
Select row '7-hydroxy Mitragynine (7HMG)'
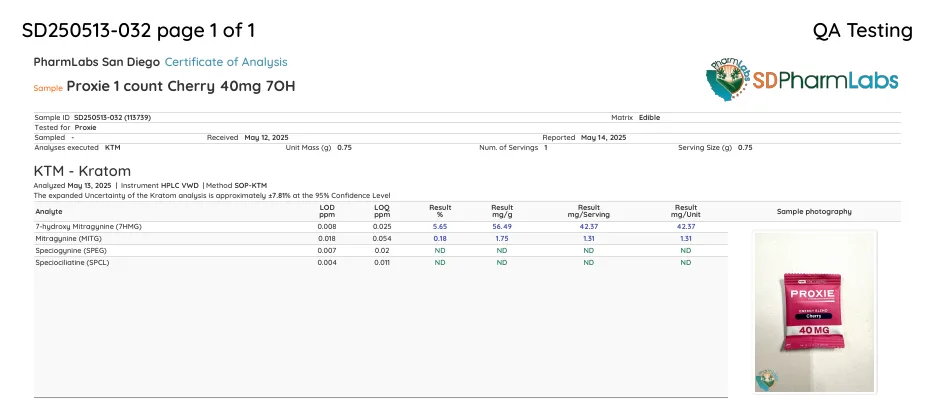point(380,227)
